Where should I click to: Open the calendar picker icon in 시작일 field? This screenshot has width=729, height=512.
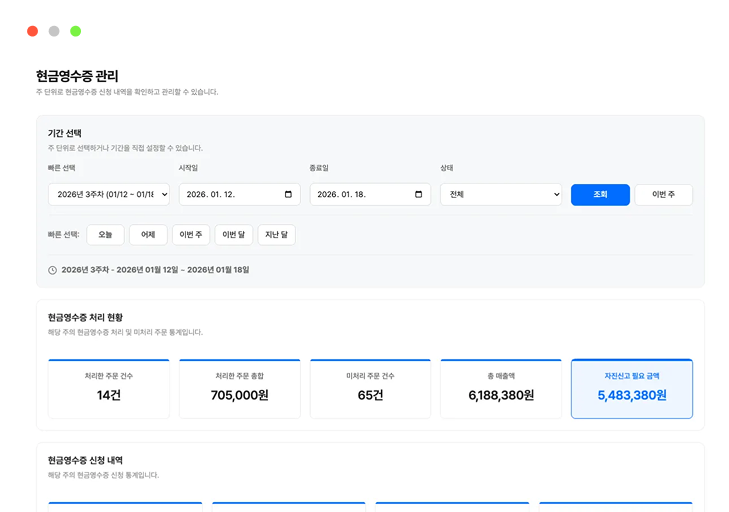click(289, 195)
